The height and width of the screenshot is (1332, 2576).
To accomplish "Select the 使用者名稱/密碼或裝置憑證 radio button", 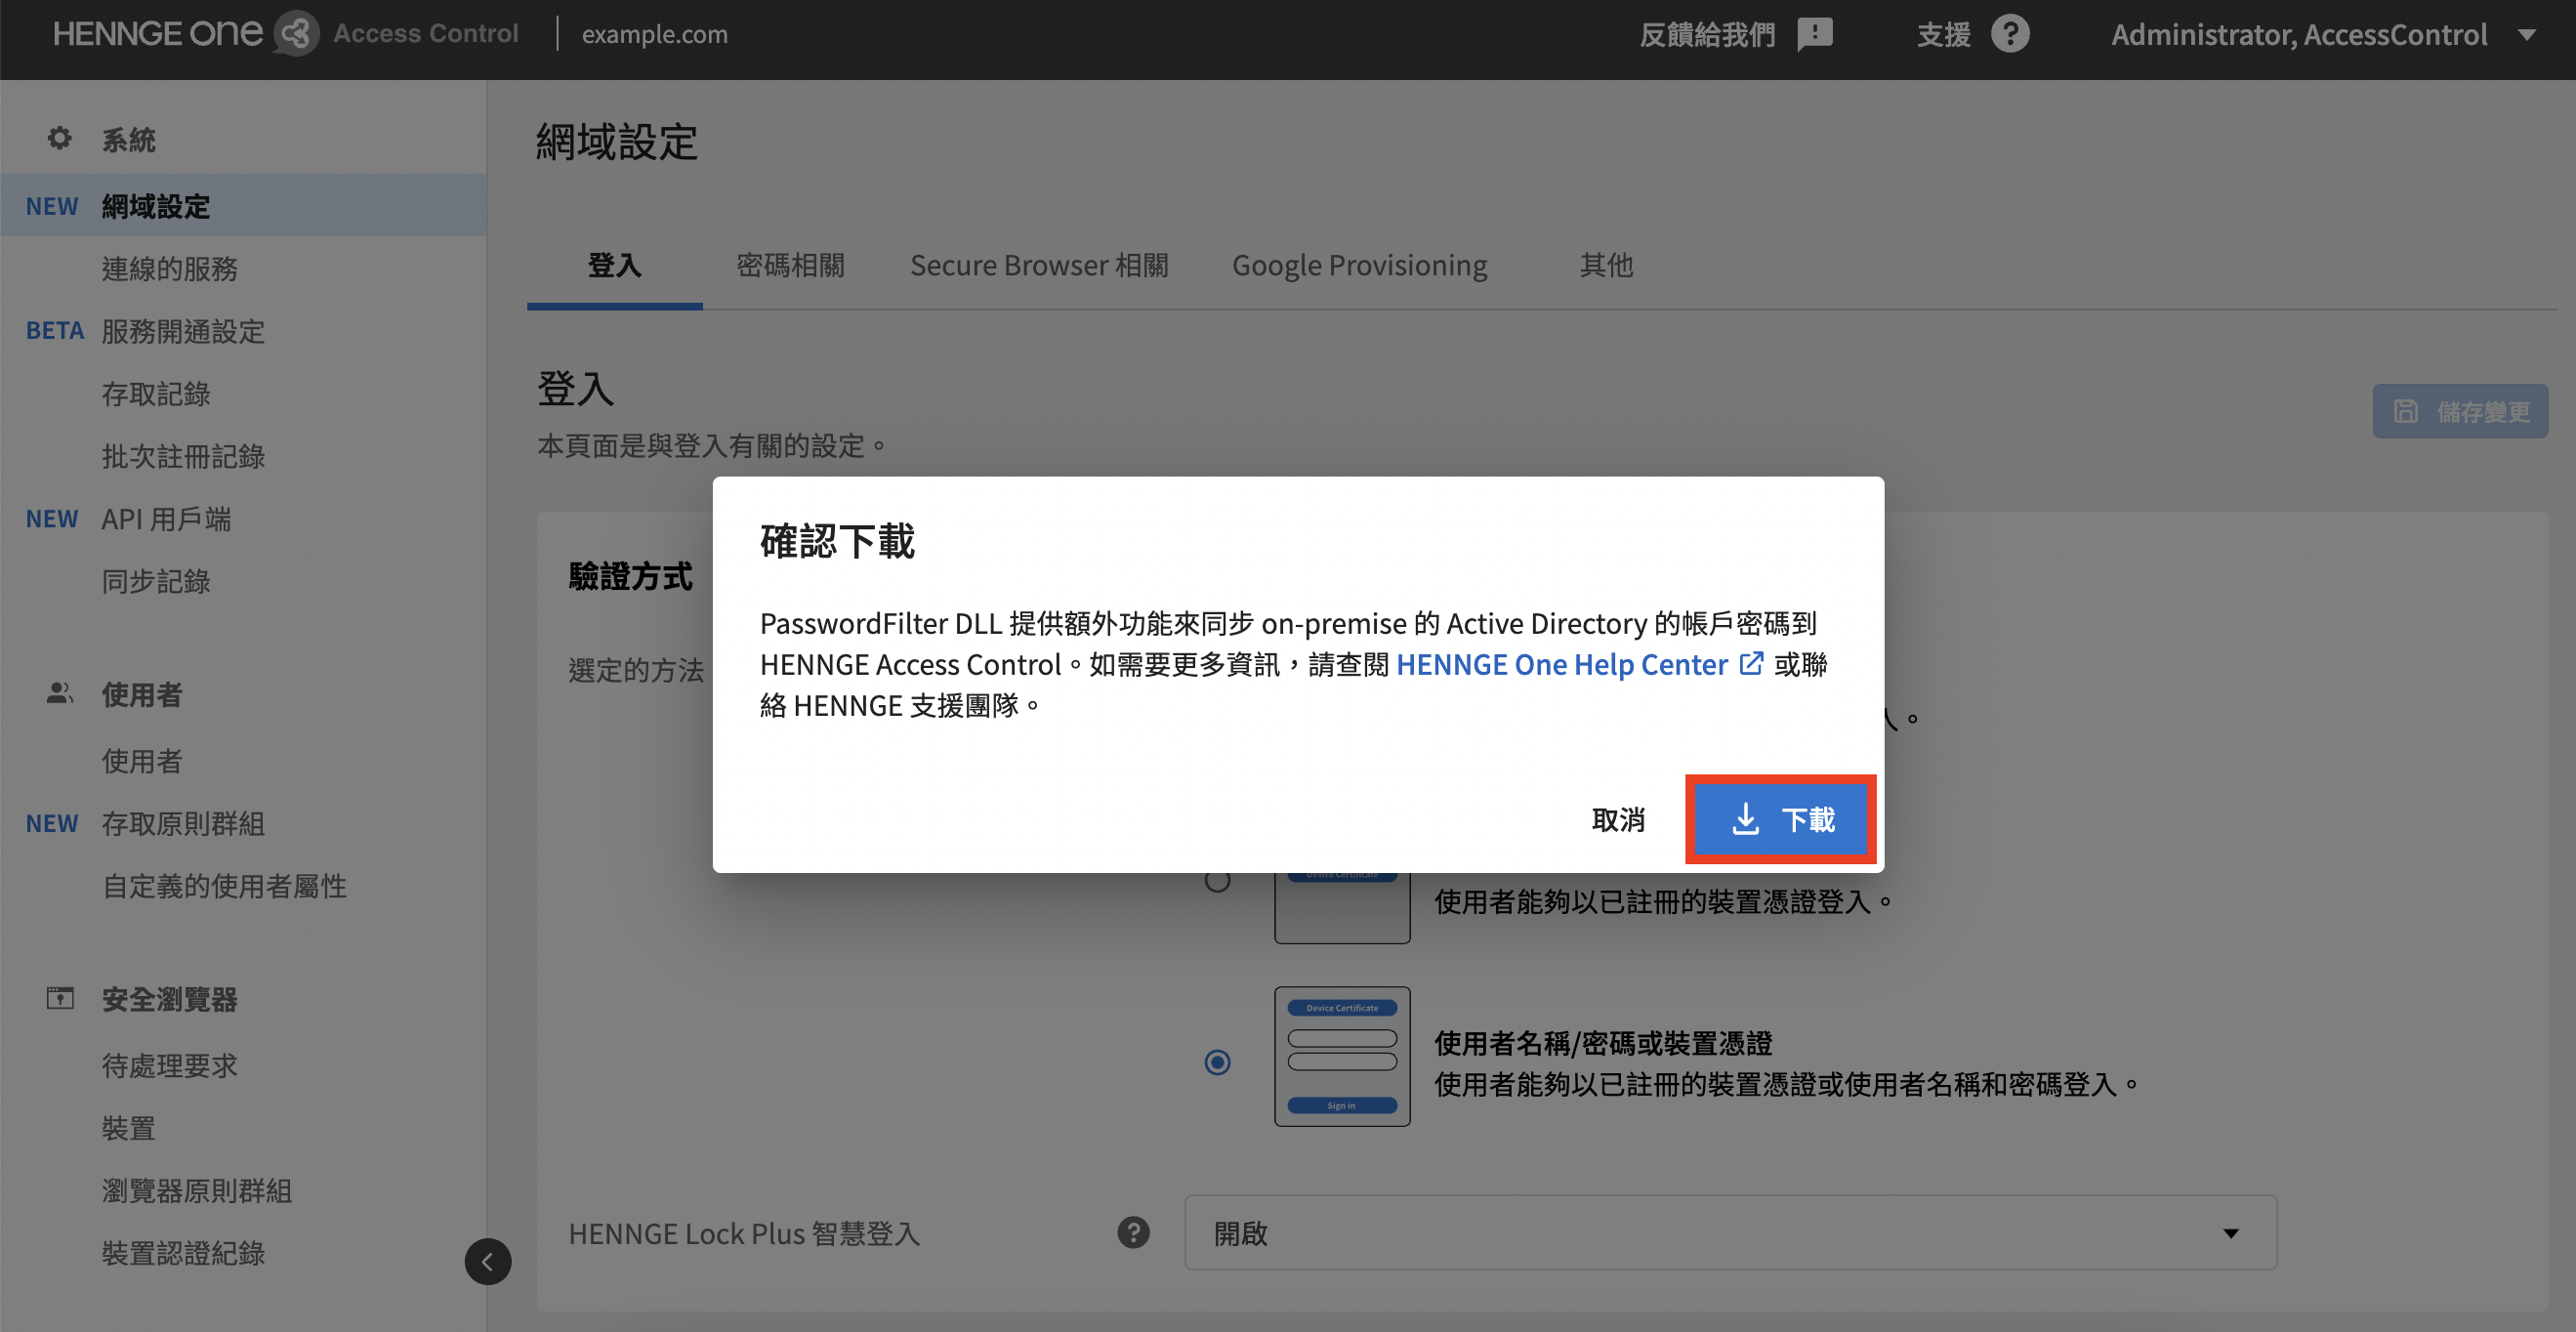I will pos(1217,1061).
